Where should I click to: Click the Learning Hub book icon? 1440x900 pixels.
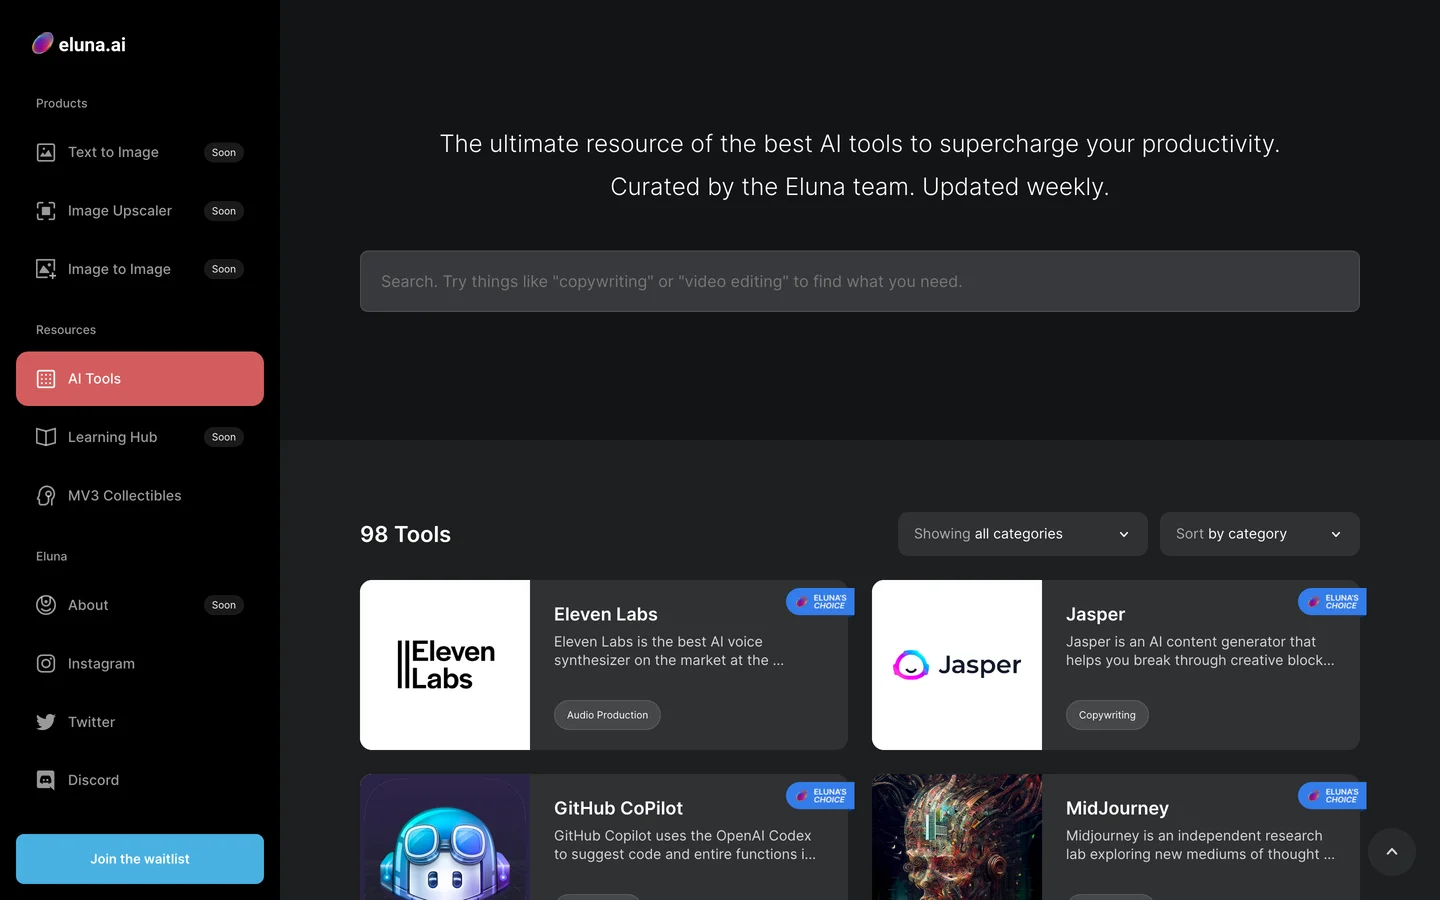coord(46,437)
